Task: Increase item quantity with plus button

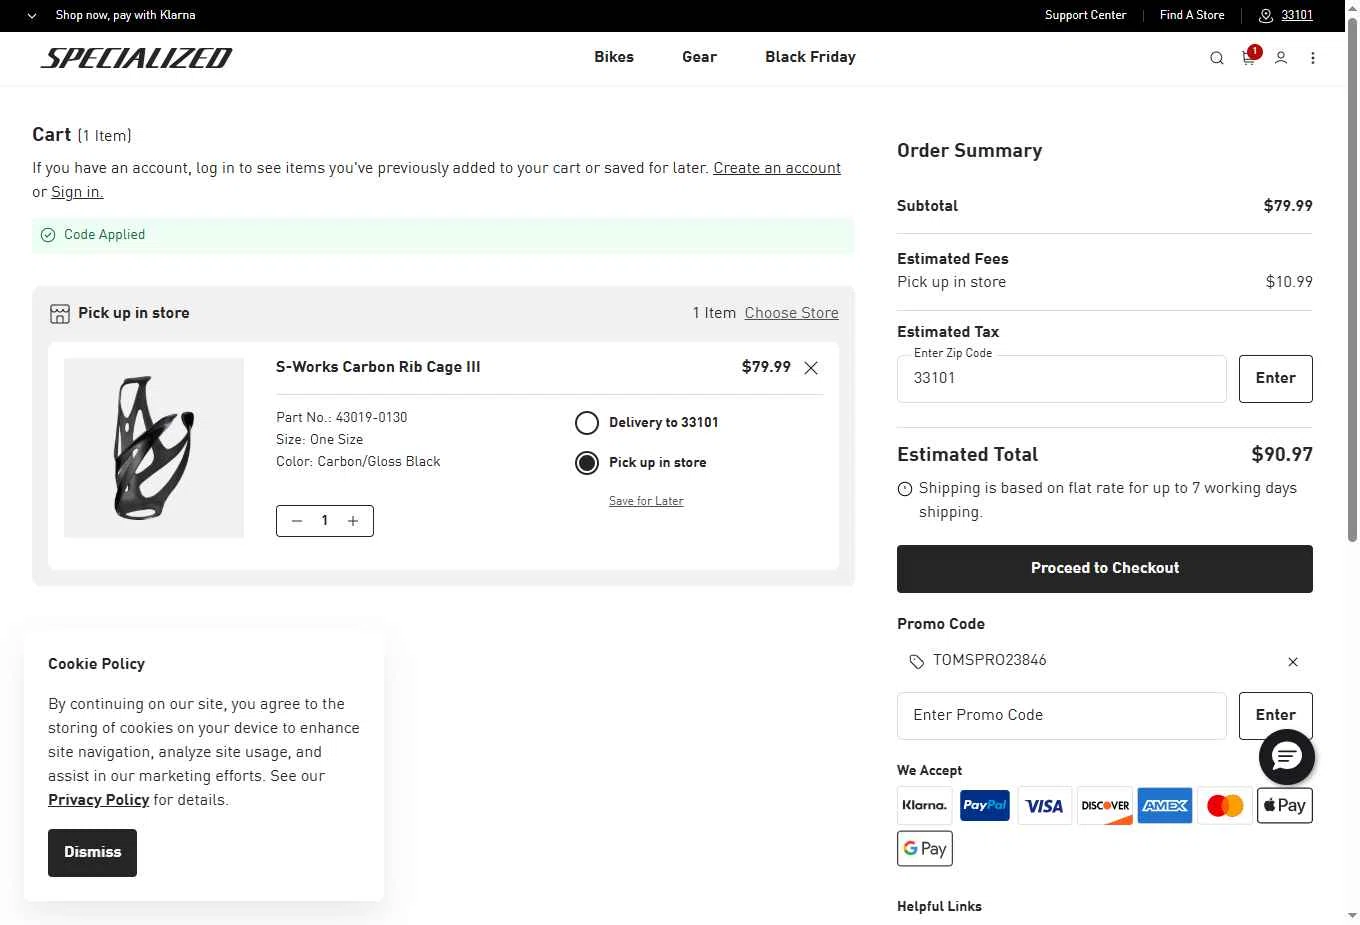Action: 353,521
